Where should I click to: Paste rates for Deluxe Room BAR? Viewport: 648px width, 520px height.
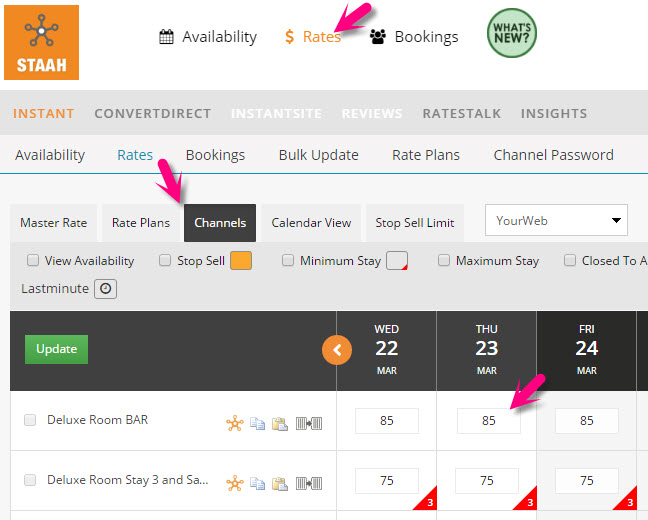coord(280,424)
